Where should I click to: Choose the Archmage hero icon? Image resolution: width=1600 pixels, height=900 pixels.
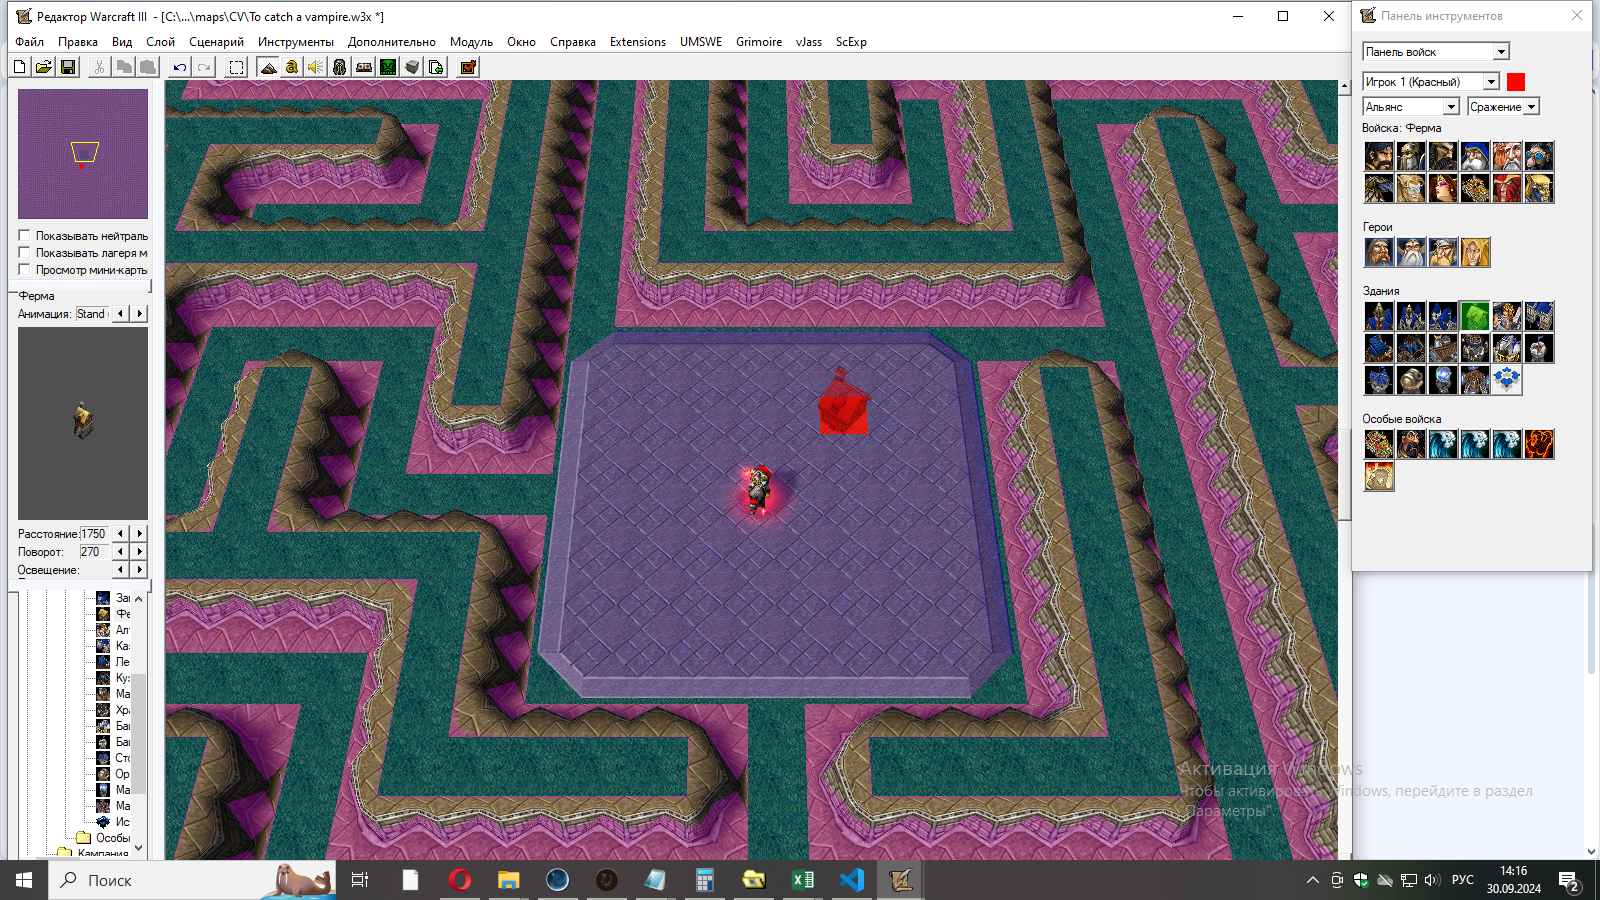pos(1411,252)
